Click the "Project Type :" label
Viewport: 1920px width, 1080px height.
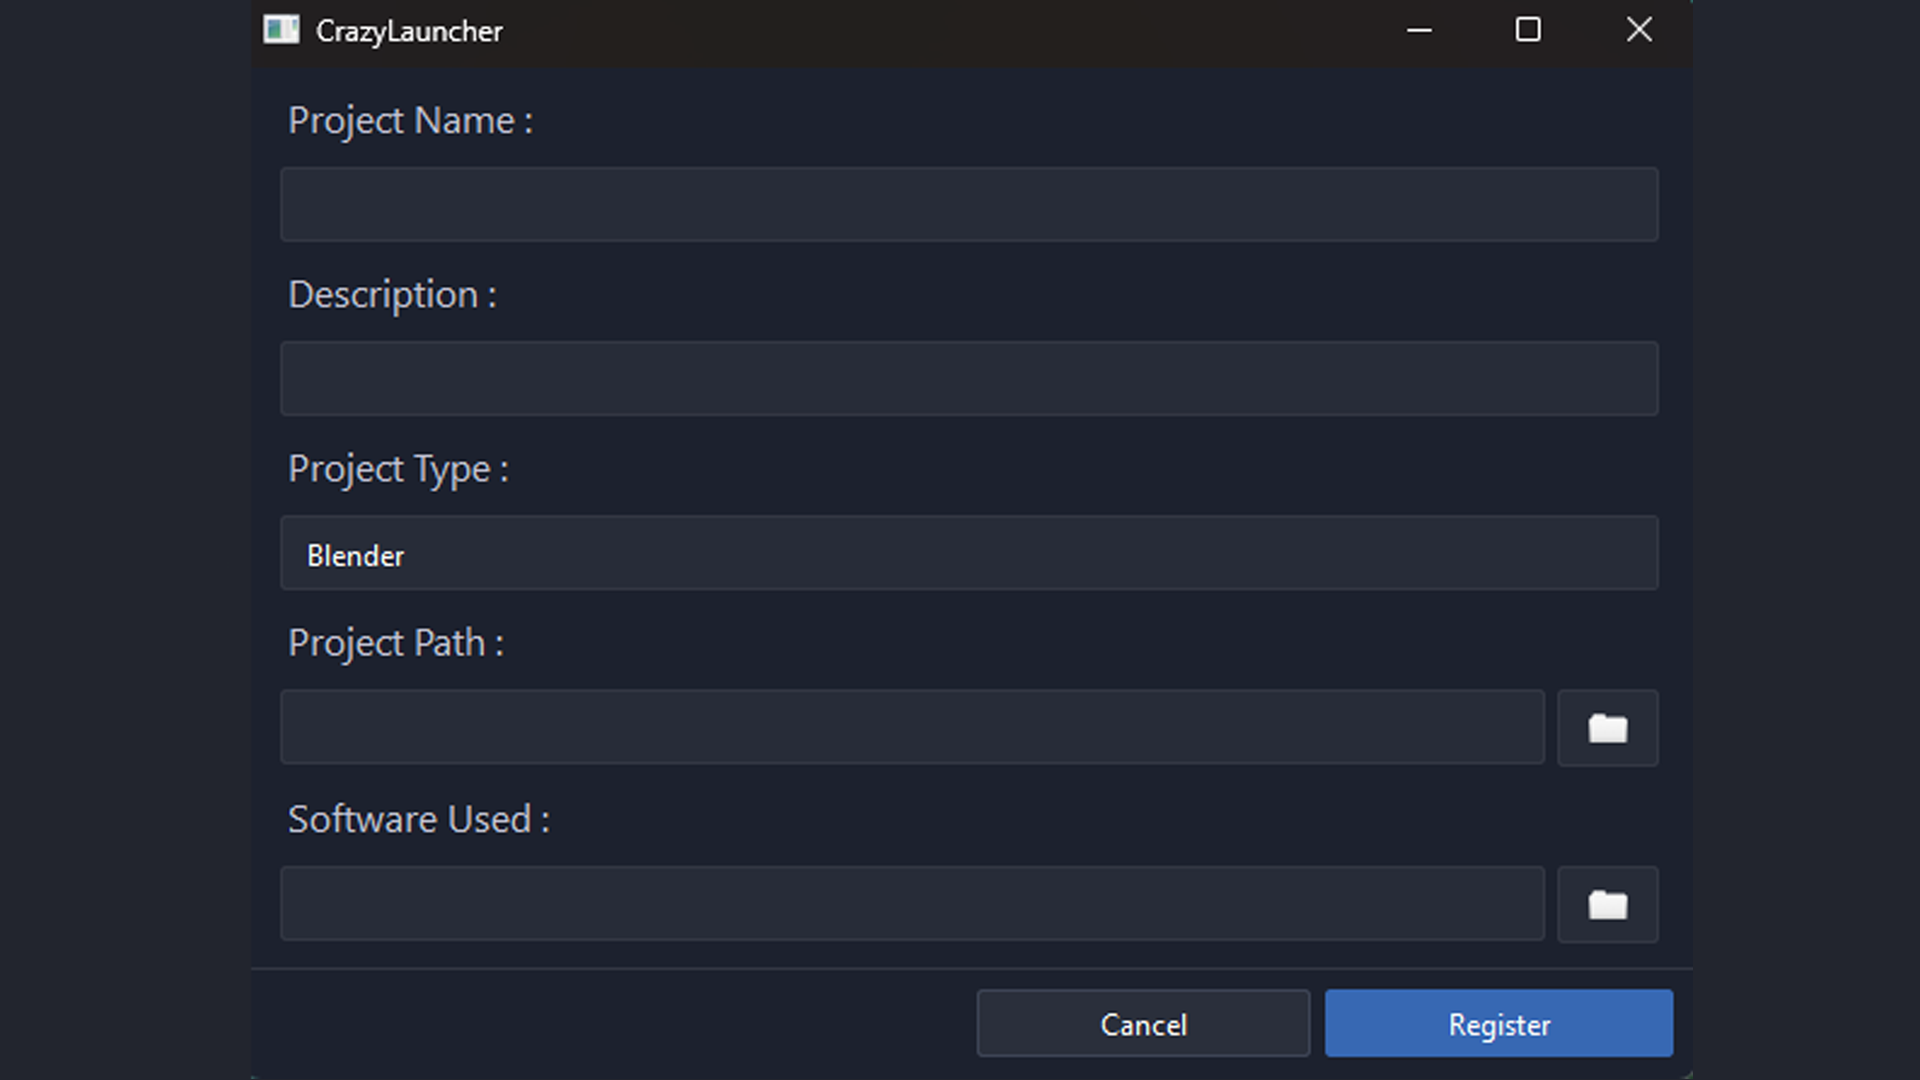398,469
